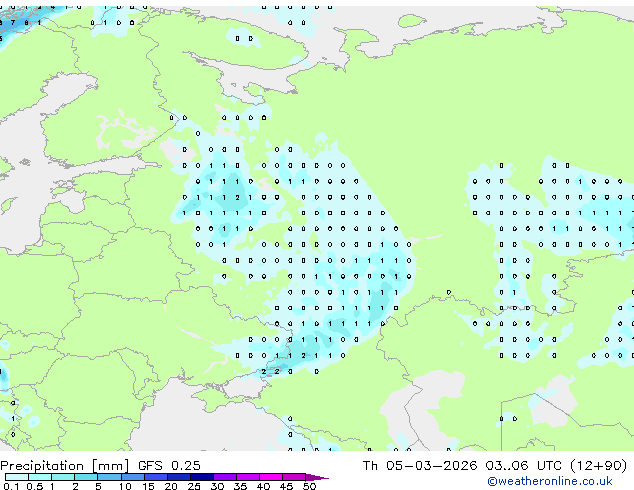The width and height of the screenshot is (634, 490).
Task: Pick the 35–40 mm legend swatch
Action: [248, 477]
